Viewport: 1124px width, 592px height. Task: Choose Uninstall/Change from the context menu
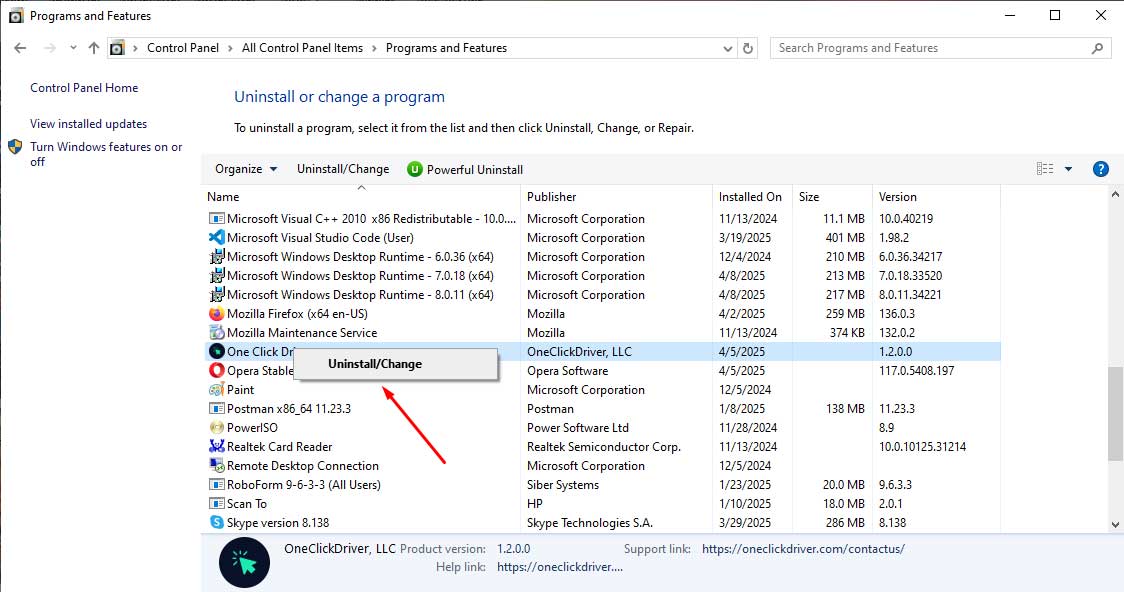click(x=375, y=364)
